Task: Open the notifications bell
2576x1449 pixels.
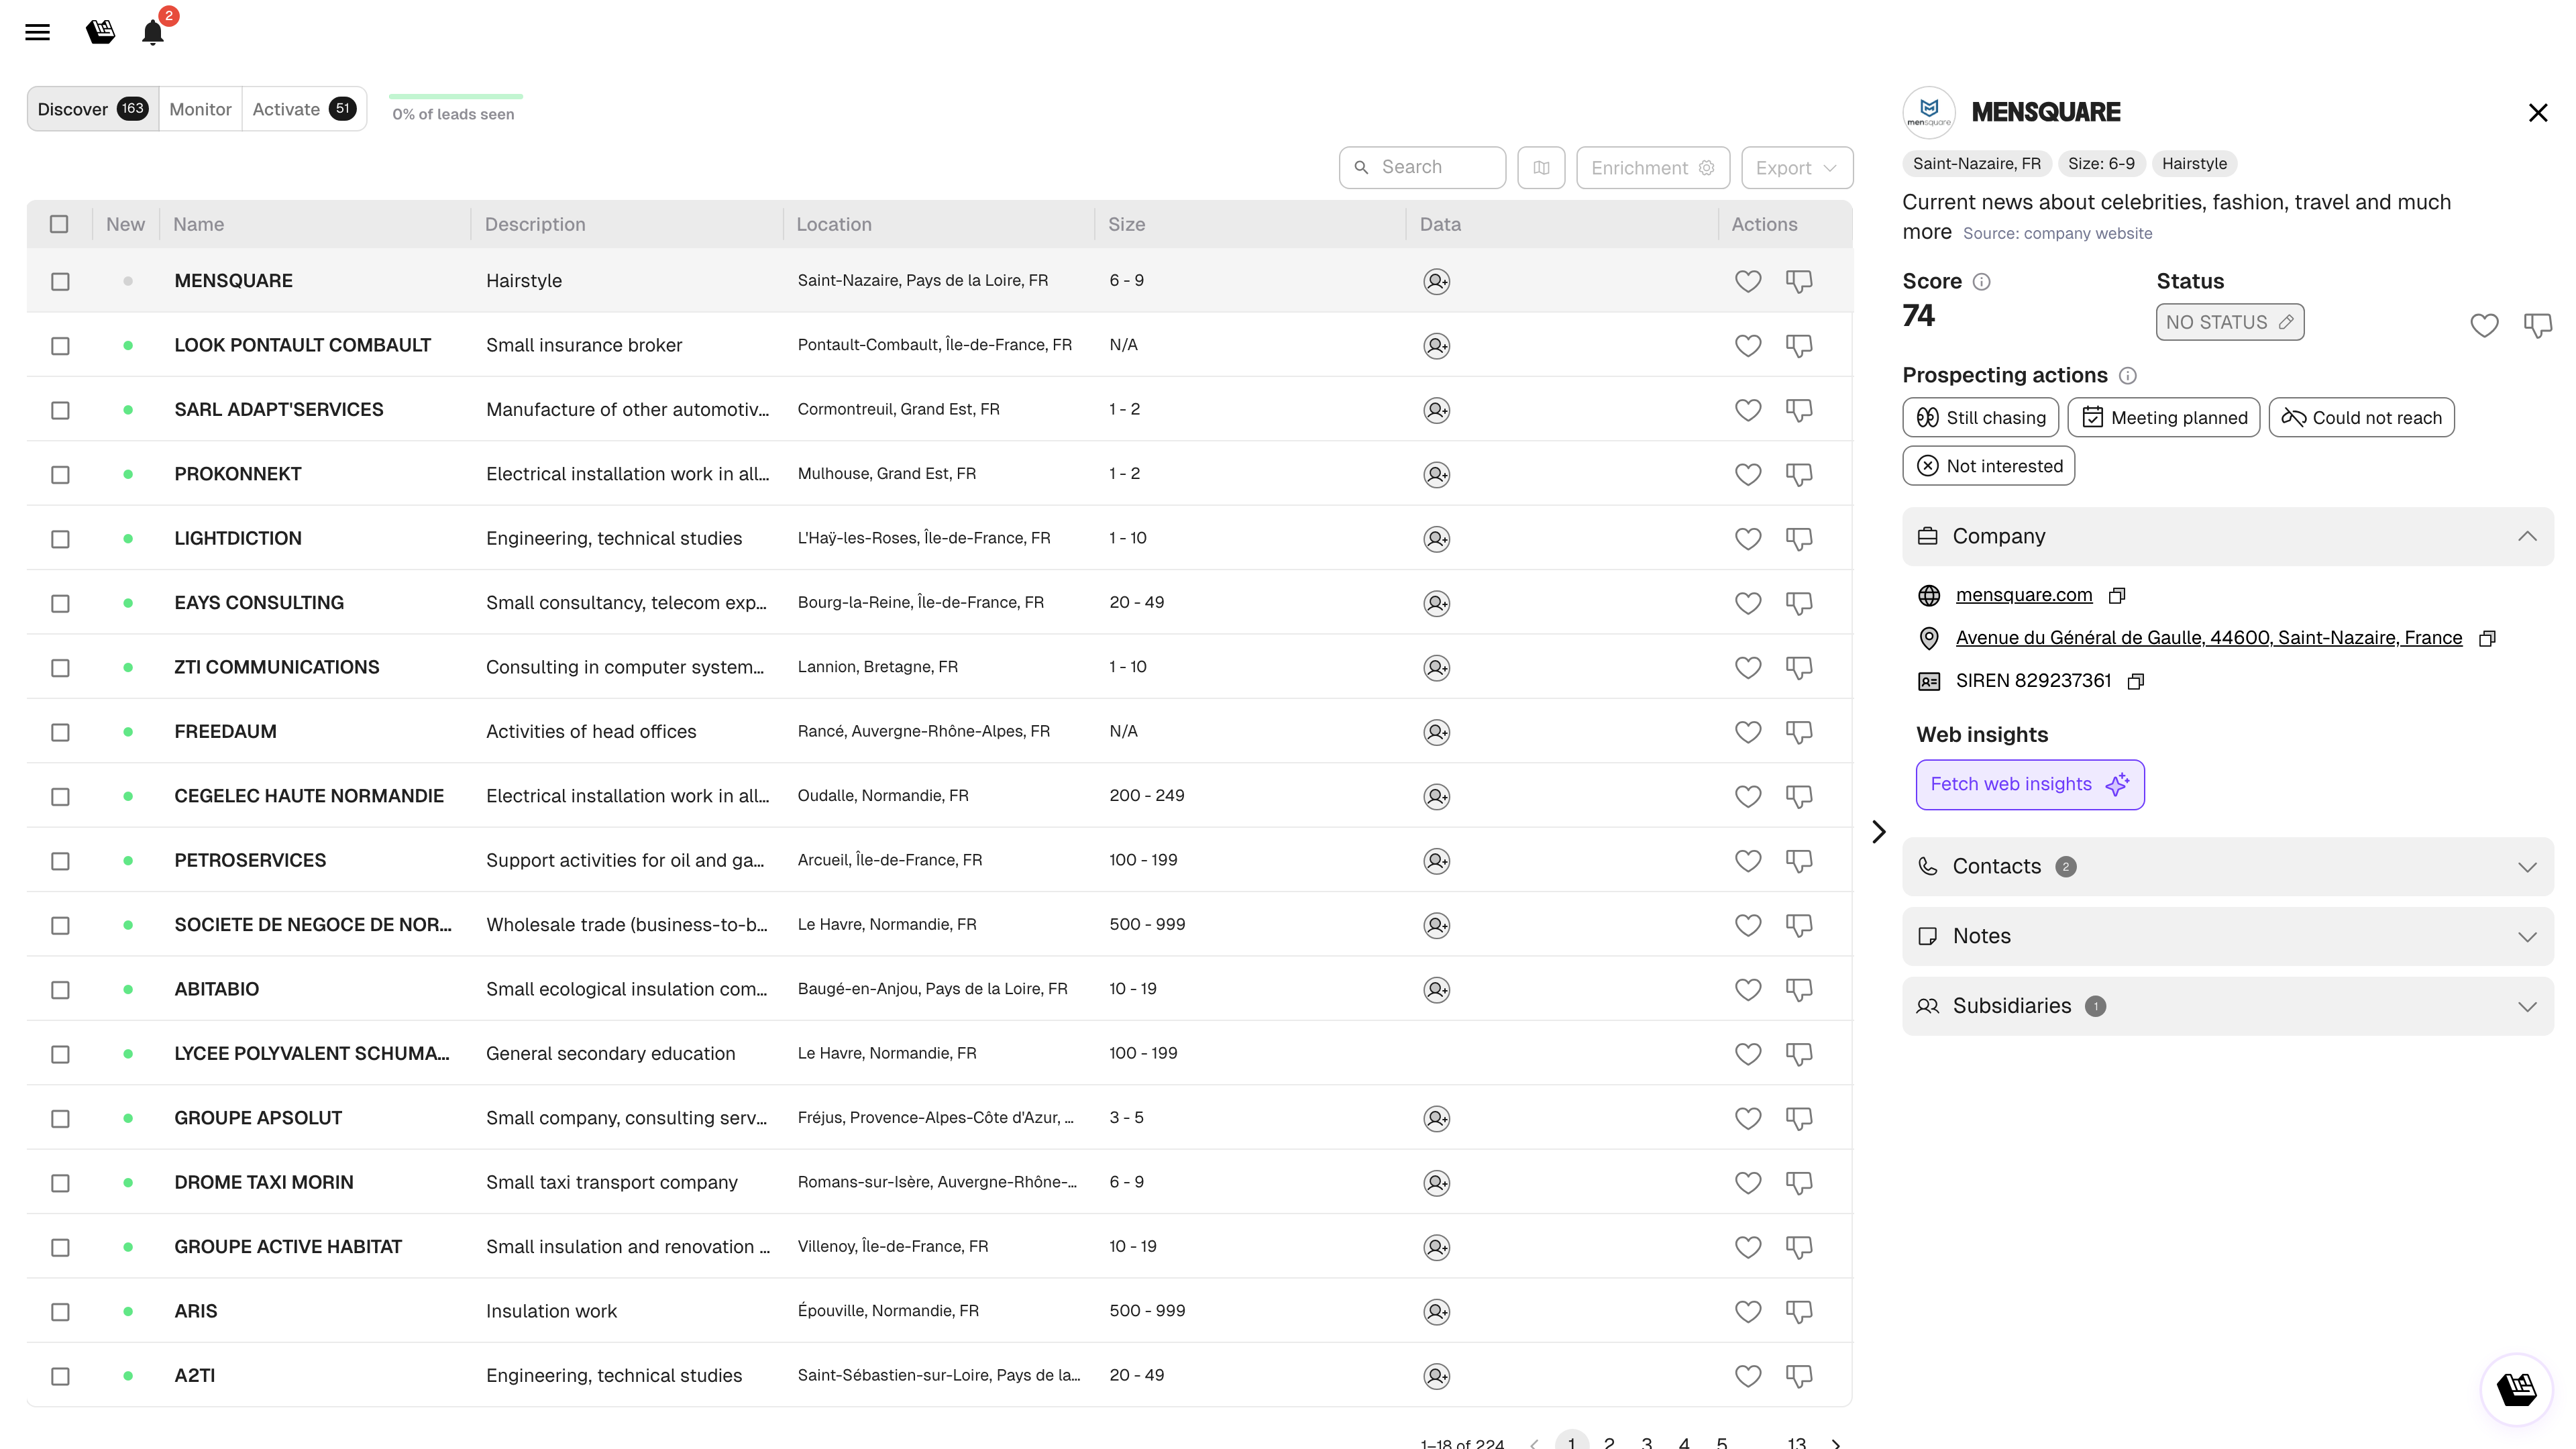Action: click(x=152, y=32)
